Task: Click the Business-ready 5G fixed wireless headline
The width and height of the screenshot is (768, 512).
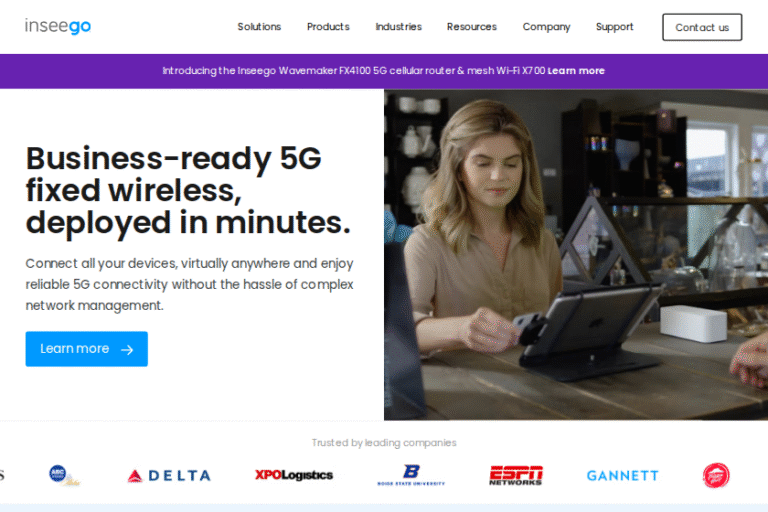Action: [188, 190]
